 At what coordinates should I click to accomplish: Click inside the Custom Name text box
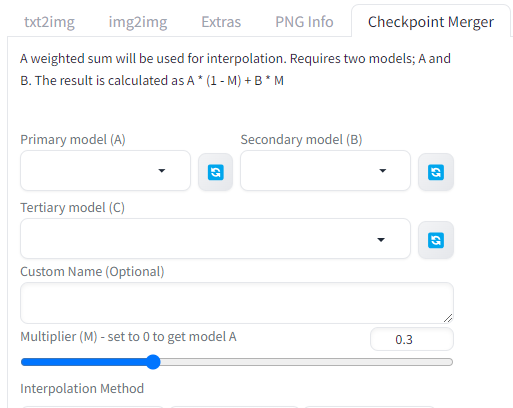pos(237,303)
